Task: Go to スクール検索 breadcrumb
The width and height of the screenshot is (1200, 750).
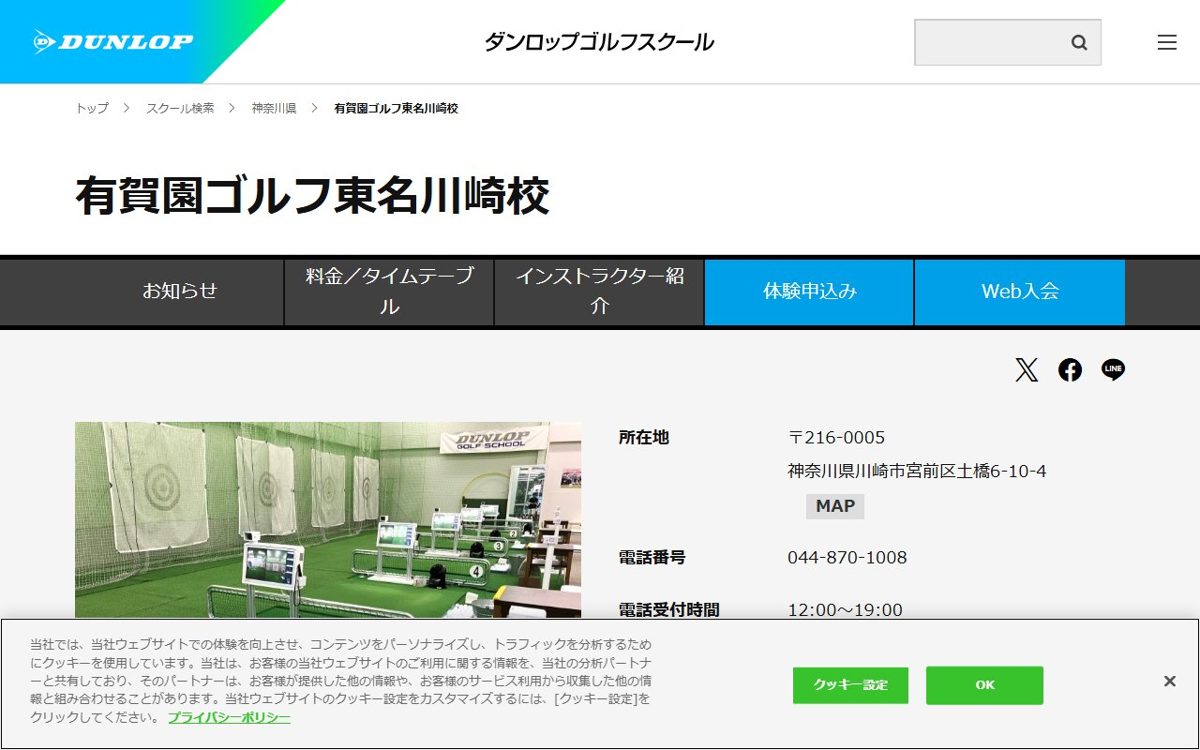Action: (x=180, y=108)
